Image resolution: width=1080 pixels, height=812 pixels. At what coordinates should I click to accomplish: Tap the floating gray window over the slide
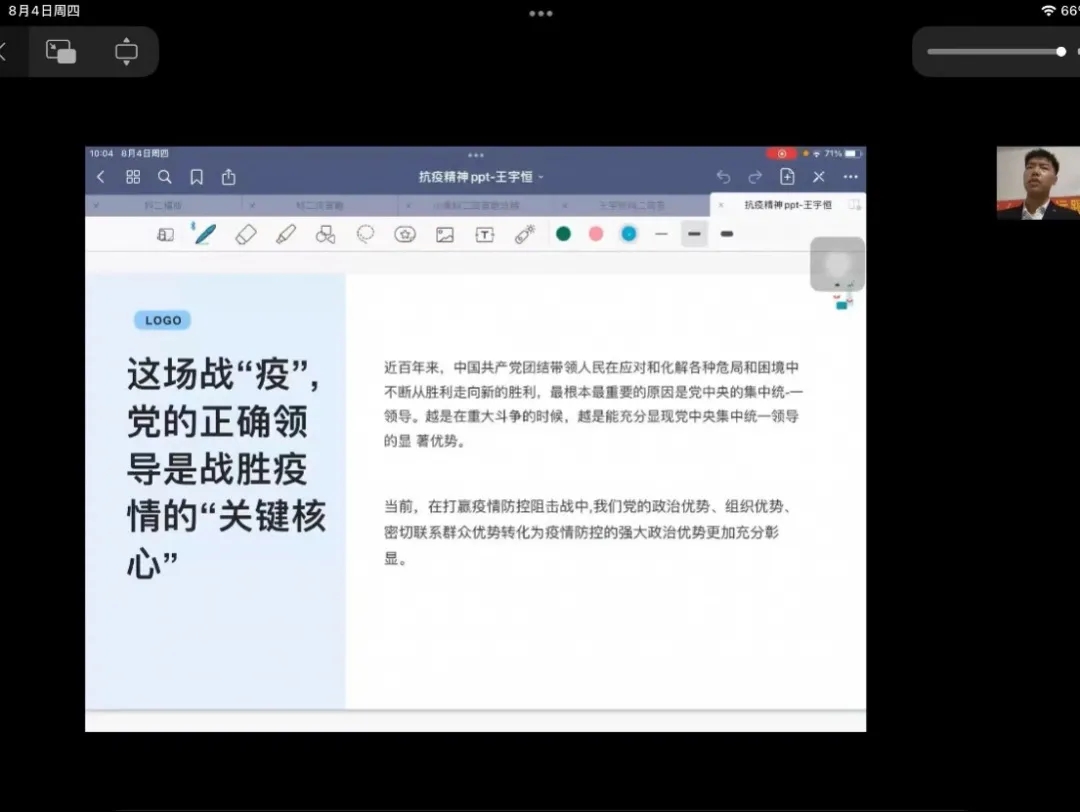tap(838, 264)
